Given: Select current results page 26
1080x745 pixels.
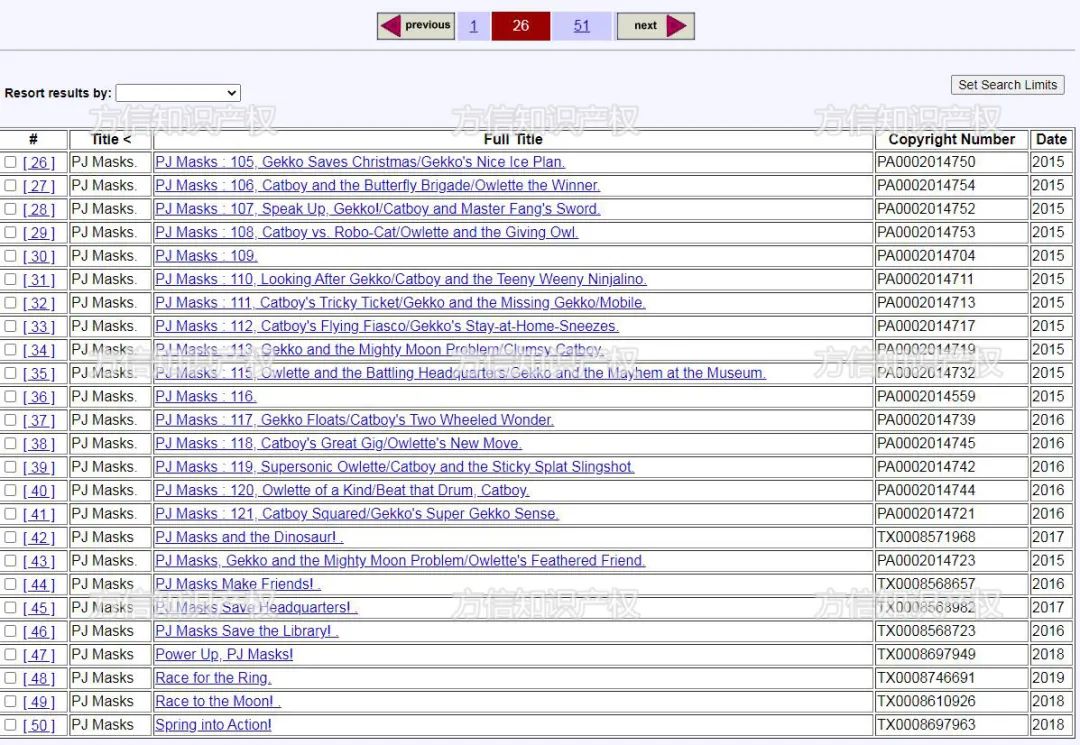Looking at the screenshot, I should coord(521,26).
